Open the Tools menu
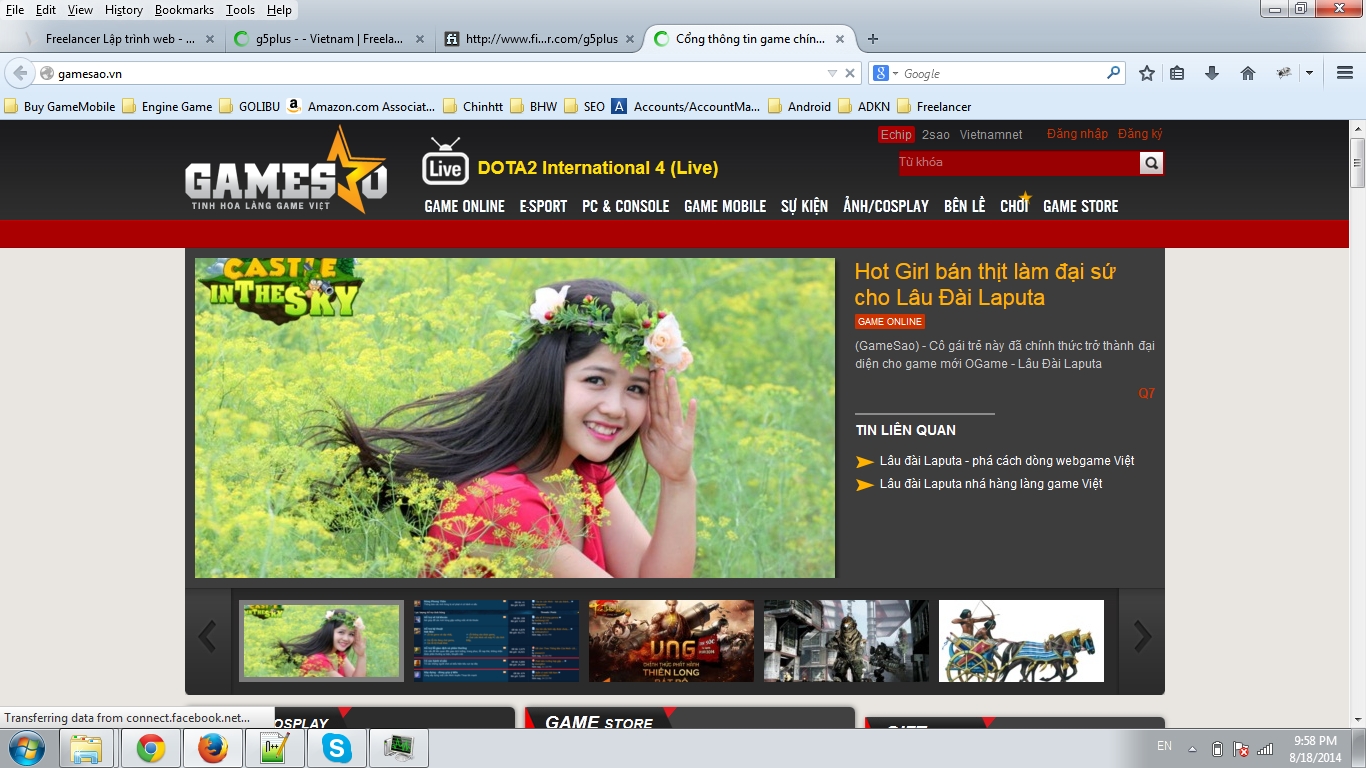Screen dimensions: 1366x768 point(240,9)
